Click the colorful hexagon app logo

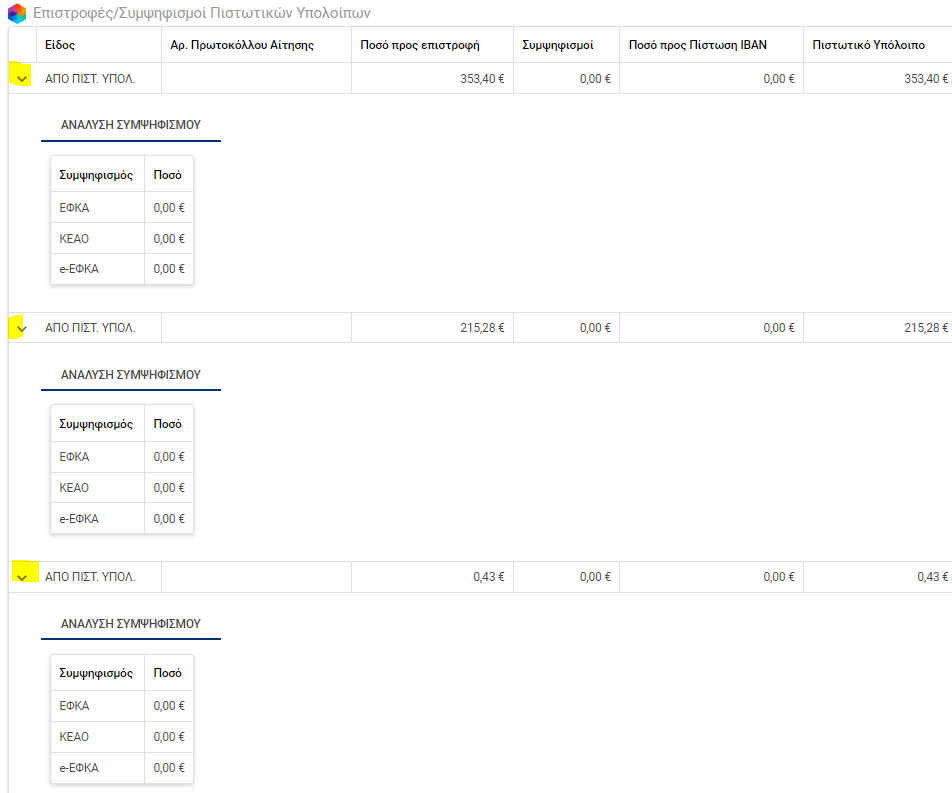coord(17,13)
